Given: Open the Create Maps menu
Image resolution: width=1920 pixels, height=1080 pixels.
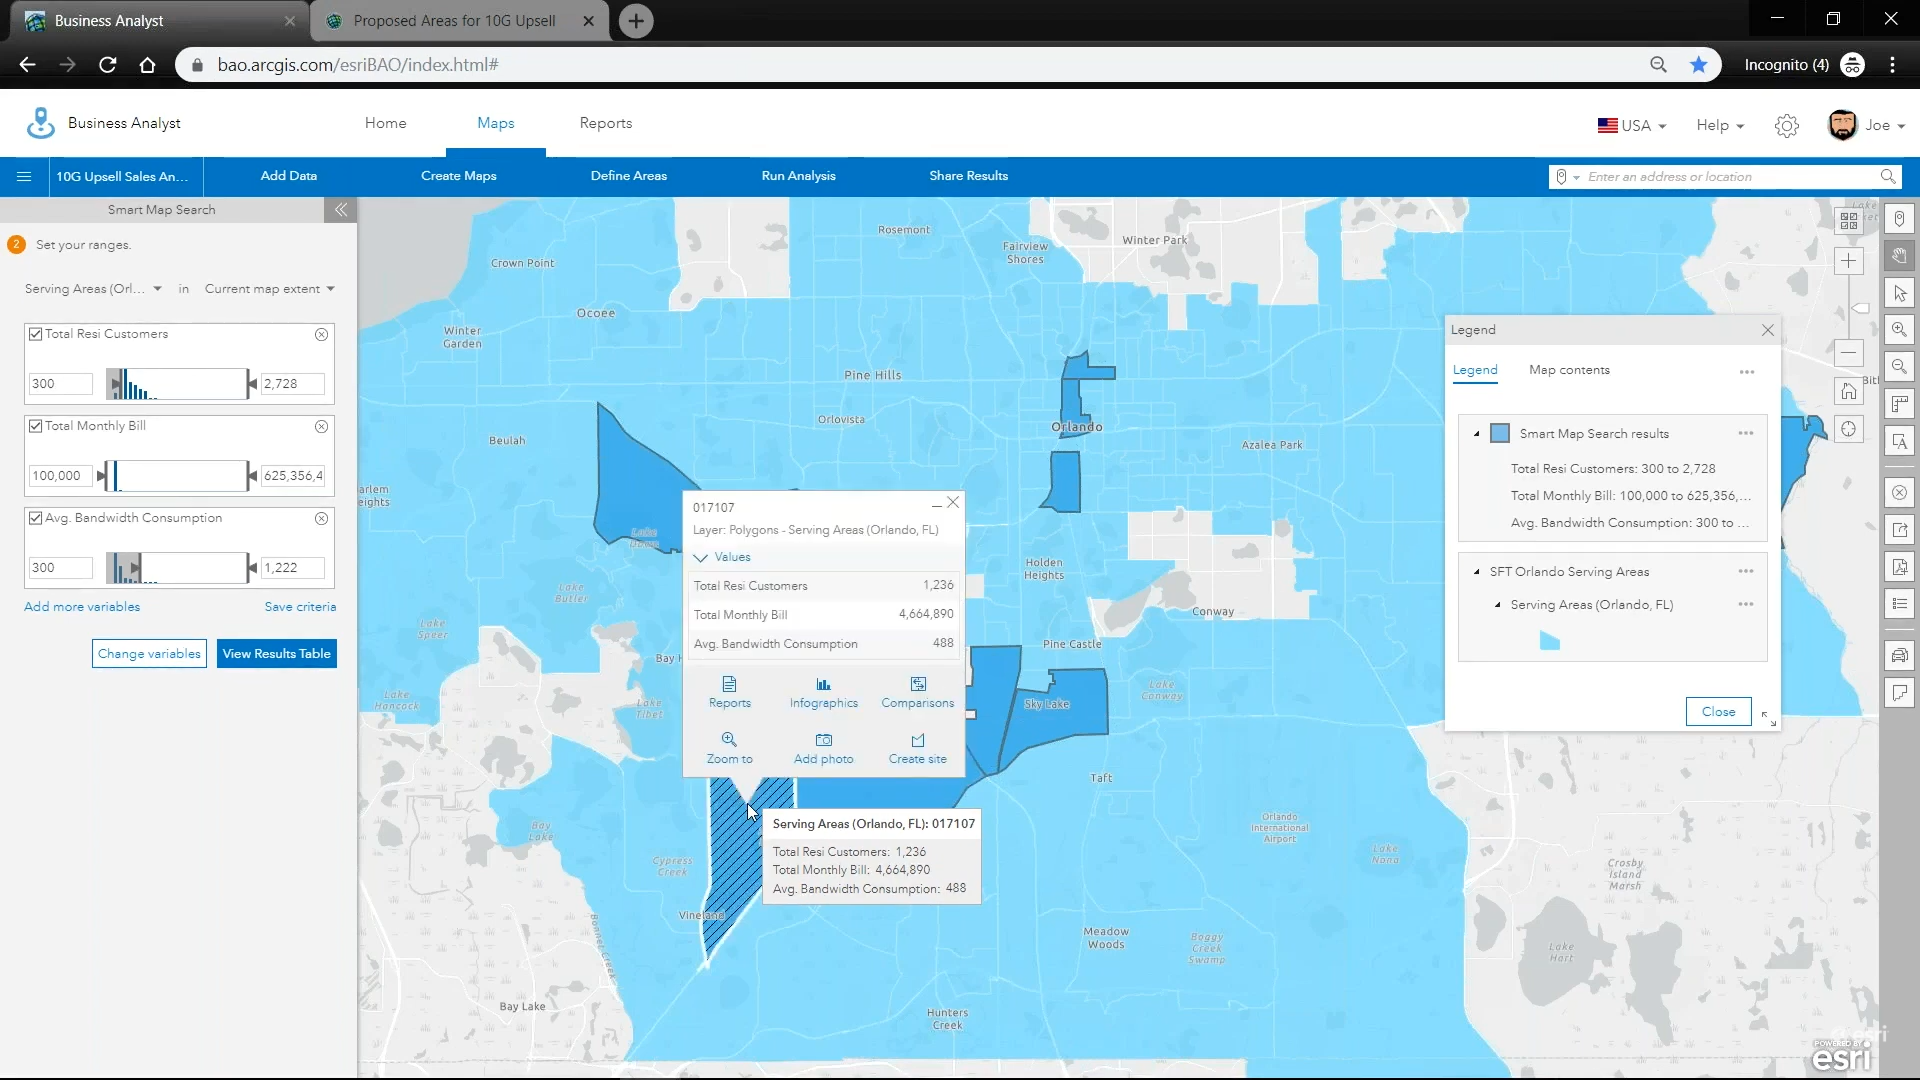Looking at the screenshot, I should point(458,176).
